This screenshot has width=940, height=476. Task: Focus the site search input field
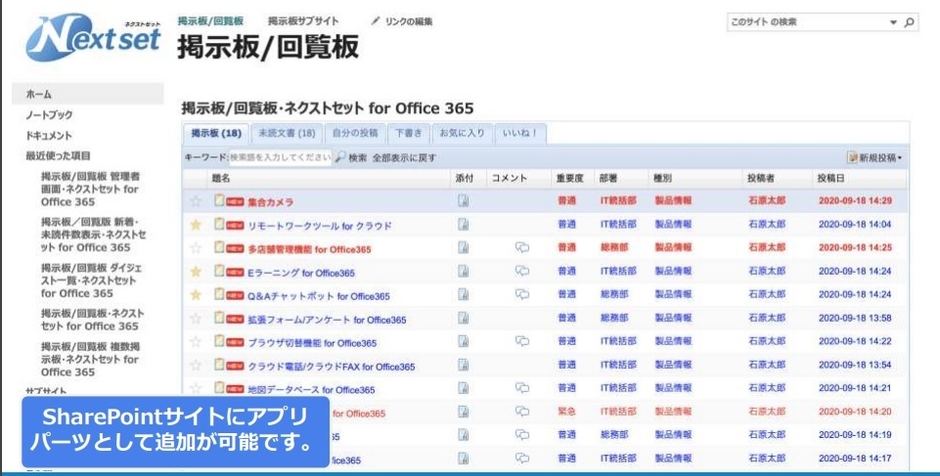(807, 22)
